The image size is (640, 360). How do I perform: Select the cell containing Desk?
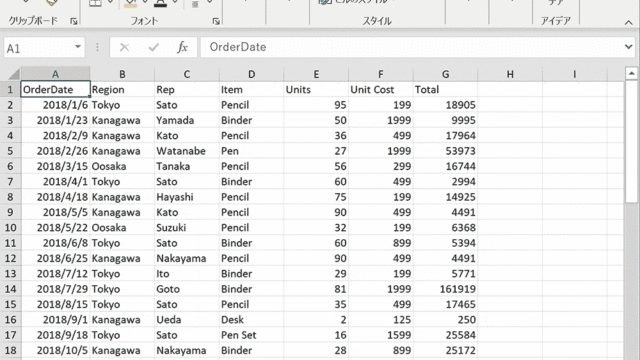[x=251, y=320]
